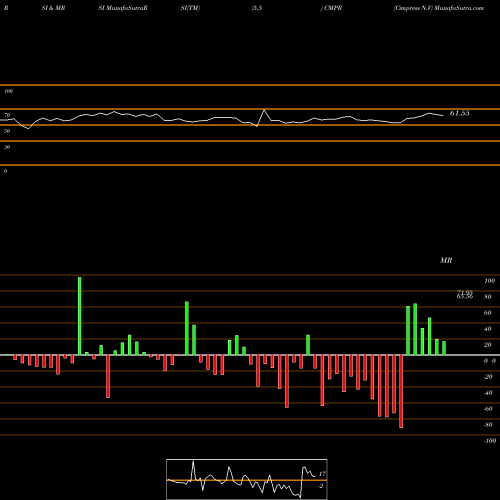Click the '80' label on MR axis
This screenshot has height=500, width=500.
(488, 297)
